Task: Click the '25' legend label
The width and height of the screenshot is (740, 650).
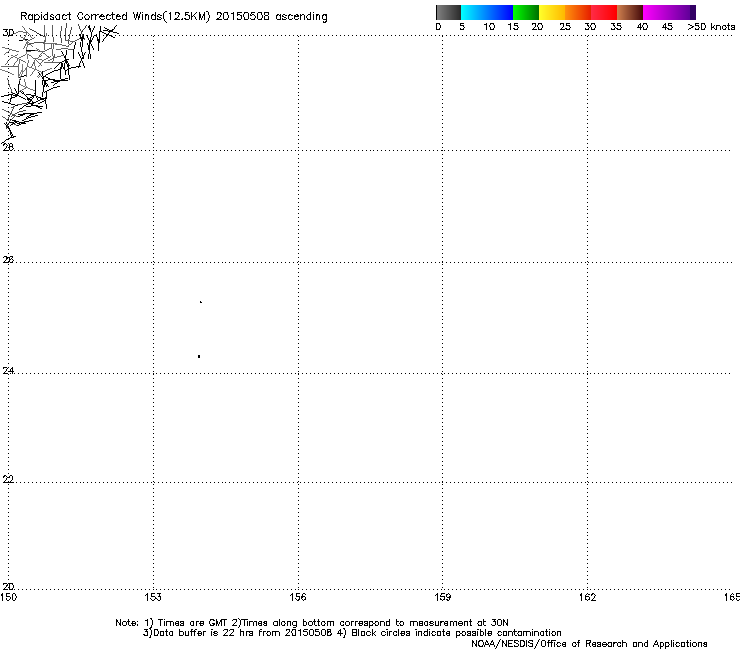Action: (564, 27)
